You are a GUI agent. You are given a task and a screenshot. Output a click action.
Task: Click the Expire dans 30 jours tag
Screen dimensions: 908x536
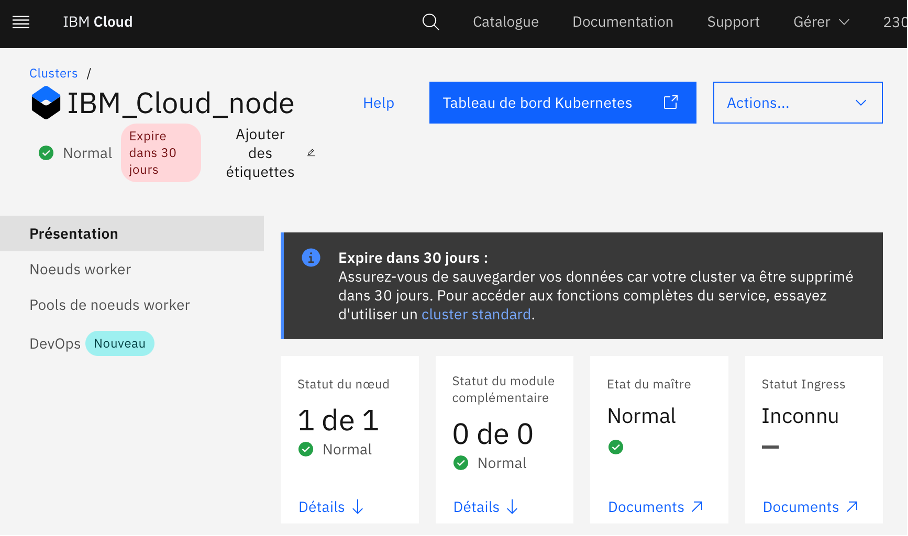[160, 153]
